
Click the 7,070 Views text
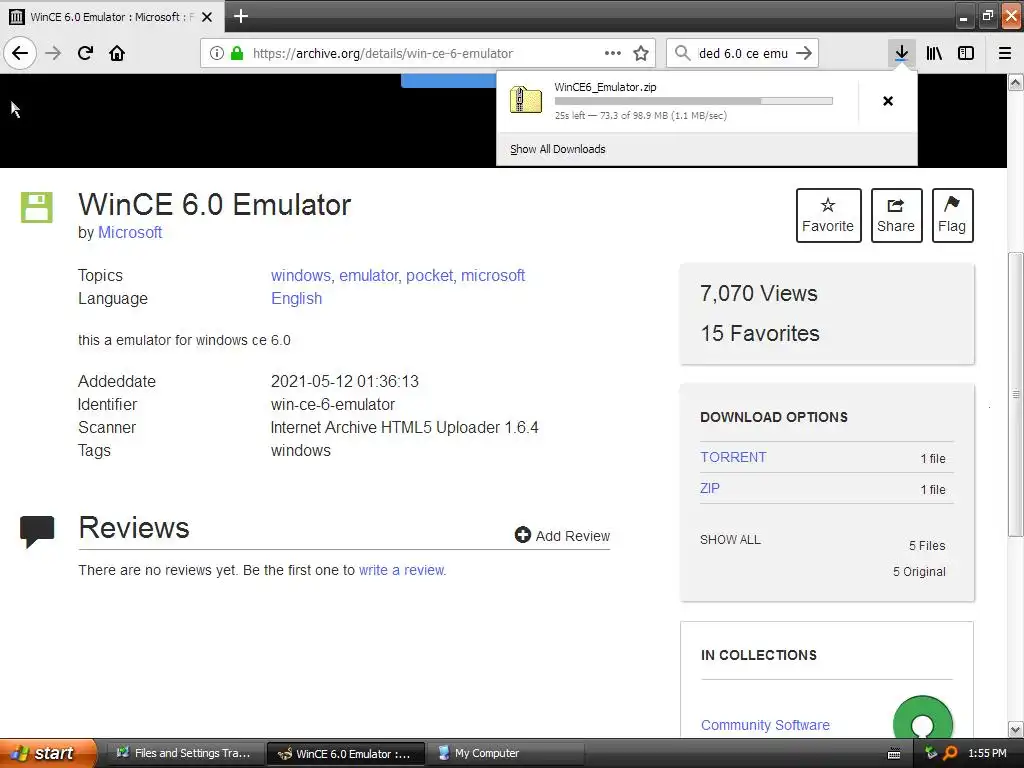click(x=758, y=293)
